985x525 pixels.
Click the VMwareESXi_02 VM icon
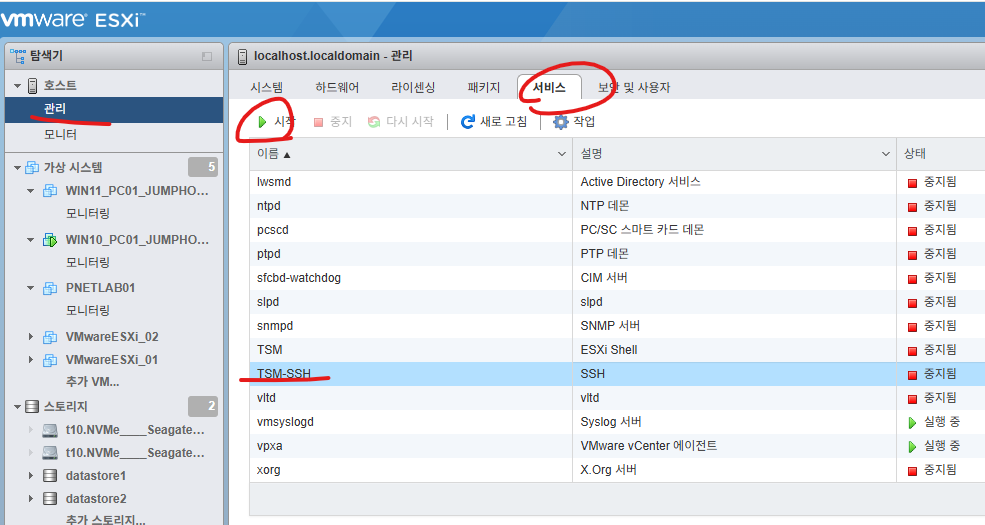point(50,337)
